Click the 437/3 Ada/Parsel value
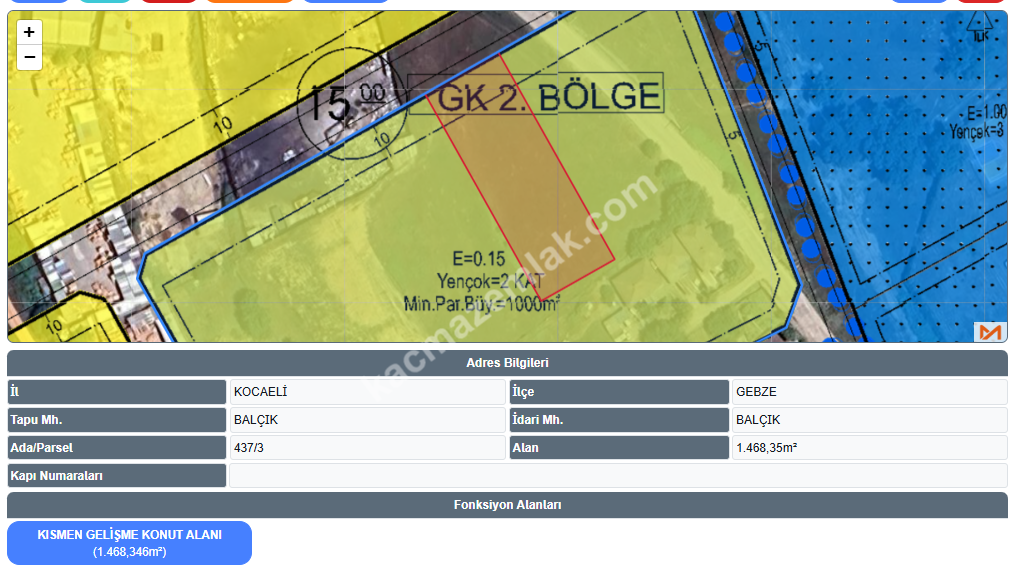 click(367, 448)
